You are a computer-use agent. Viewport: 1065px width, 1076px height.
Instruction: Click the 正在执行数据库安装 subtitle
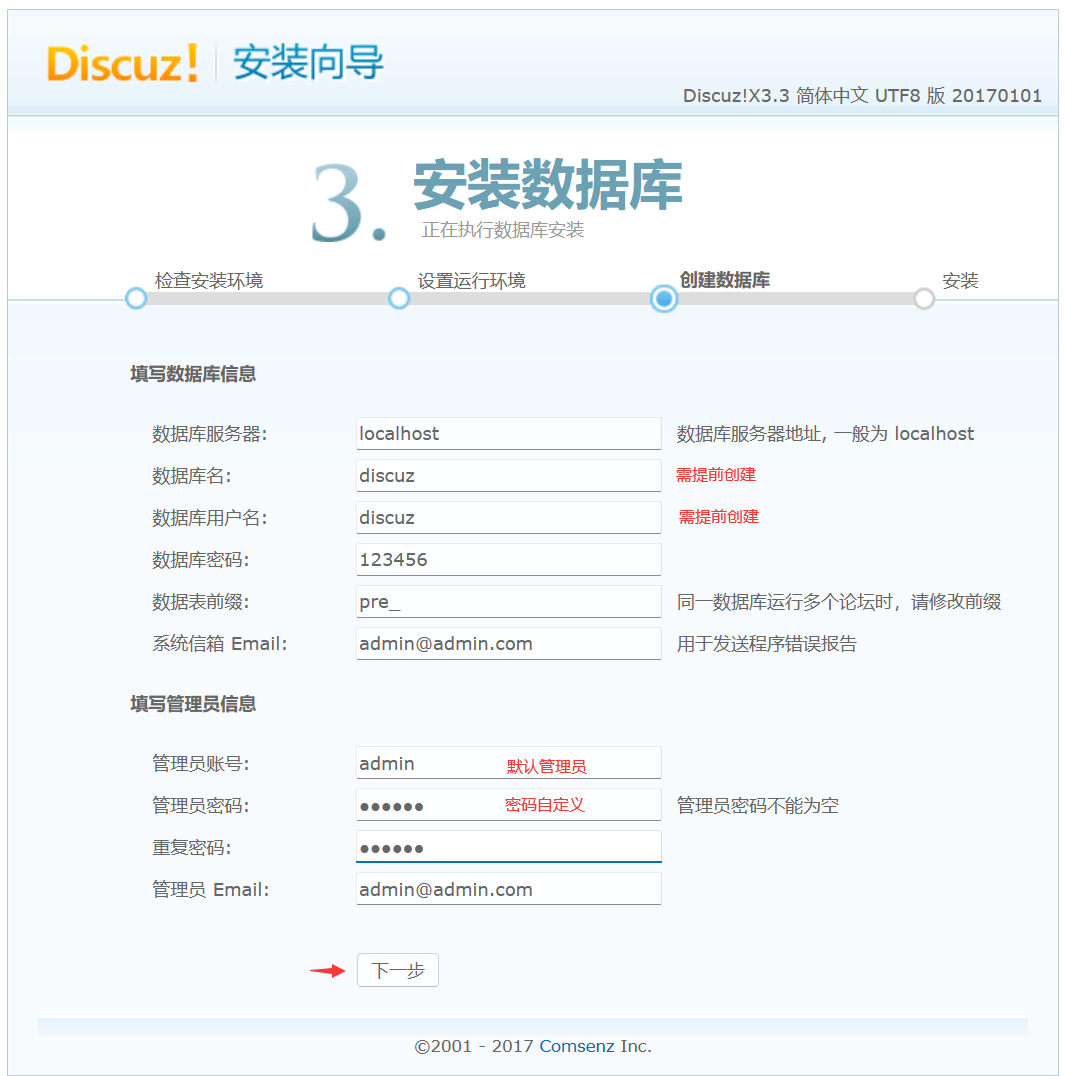point(502,229)
